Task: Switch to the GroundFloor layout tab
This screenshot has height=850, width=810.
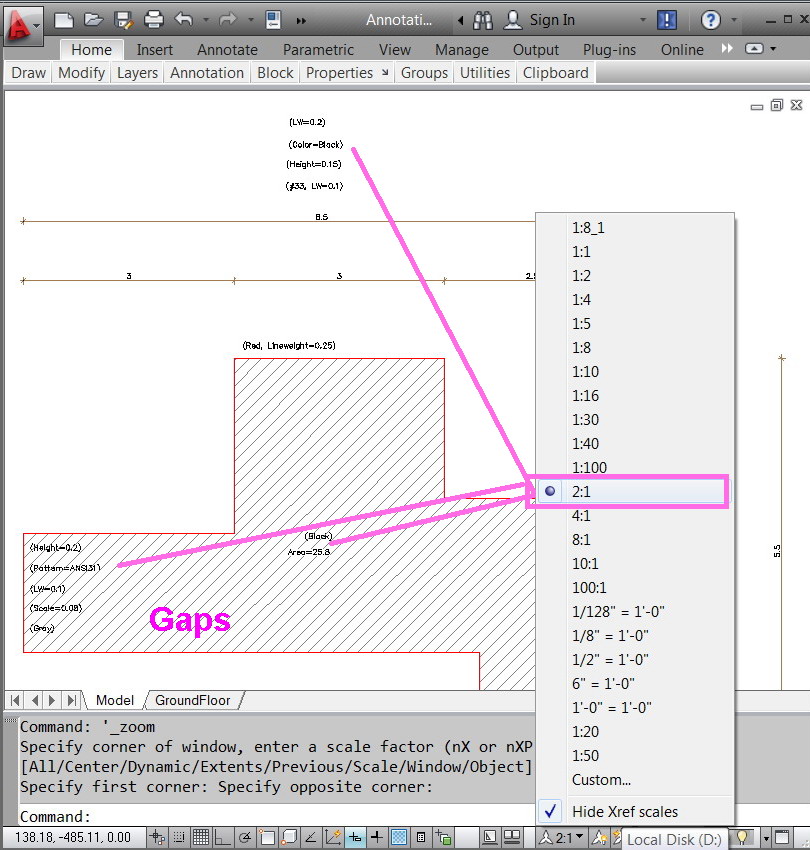Action: pos(195,700)
